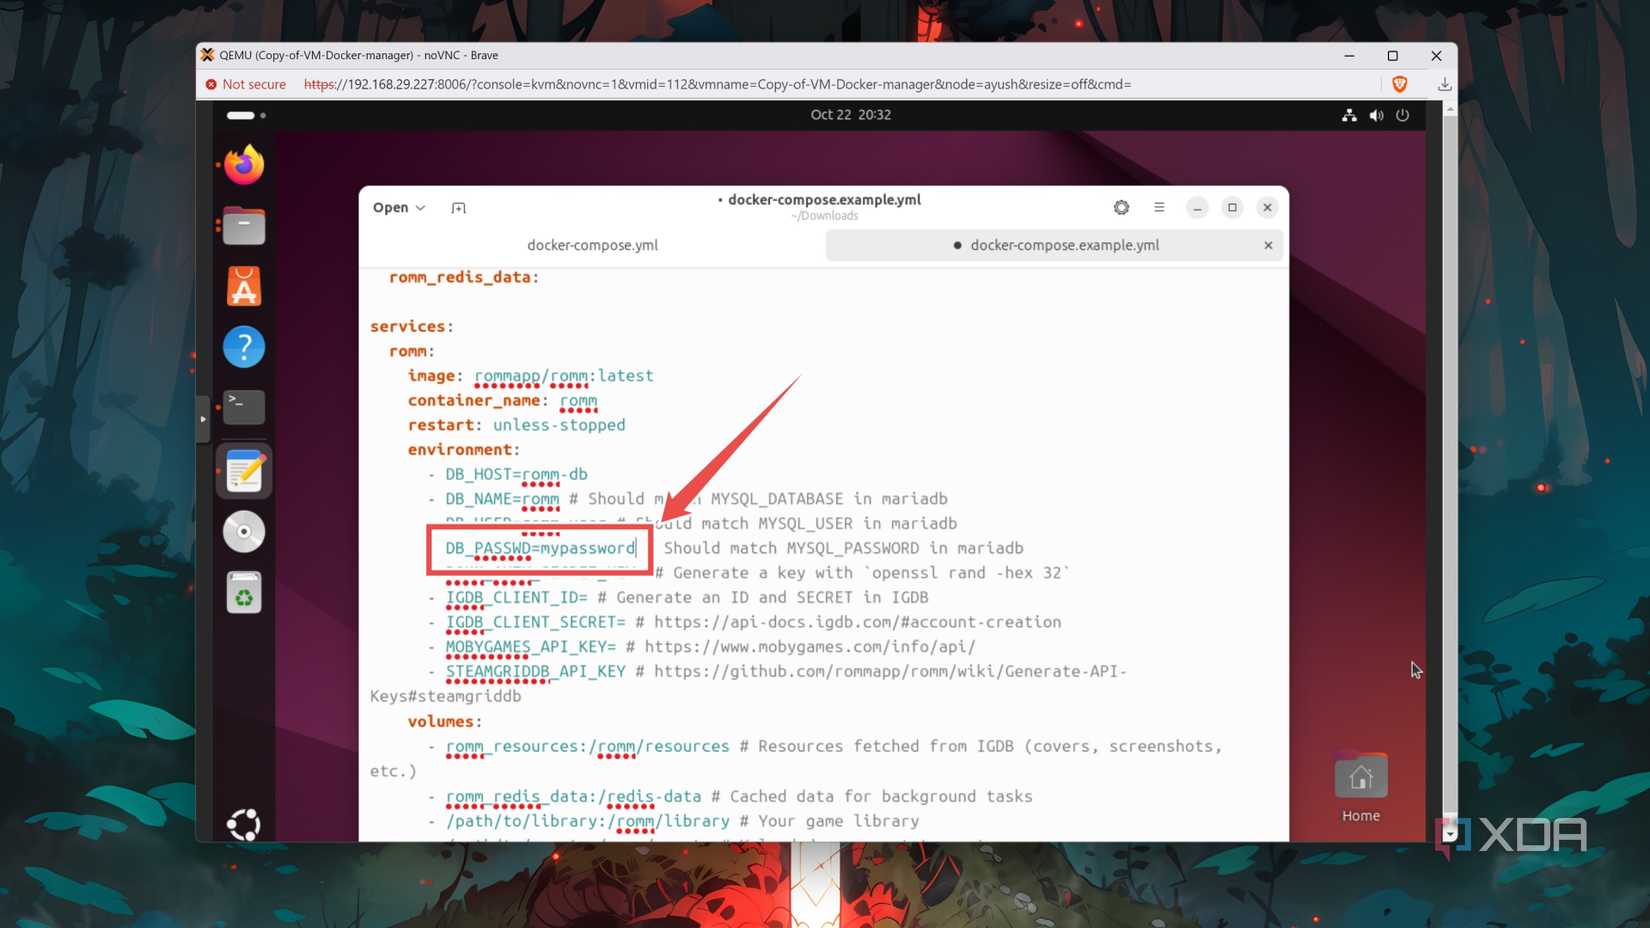Image resolution: width=1650 pixels, height=928 pixels.
Task: Open the power menu icon
Action: [1403, 115]
